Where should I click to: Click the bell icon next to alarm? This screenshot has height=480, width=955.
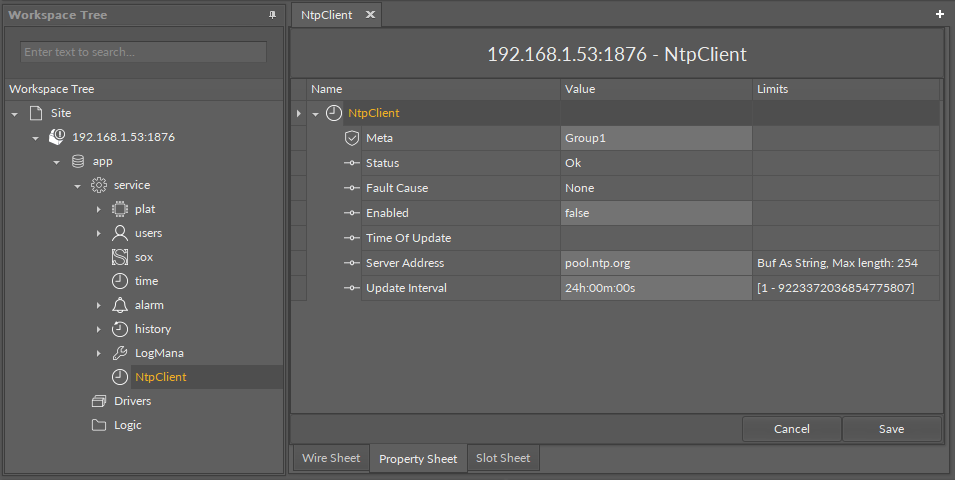pos(119,305)
